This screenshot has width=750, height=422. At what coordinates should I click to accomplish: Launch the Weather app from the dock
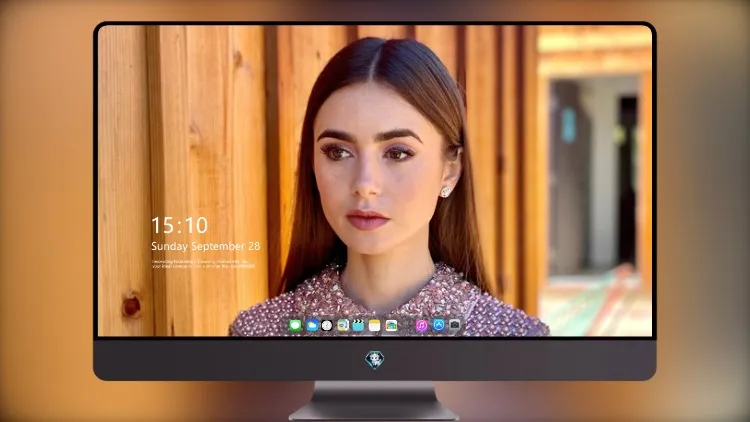(312, 325)
